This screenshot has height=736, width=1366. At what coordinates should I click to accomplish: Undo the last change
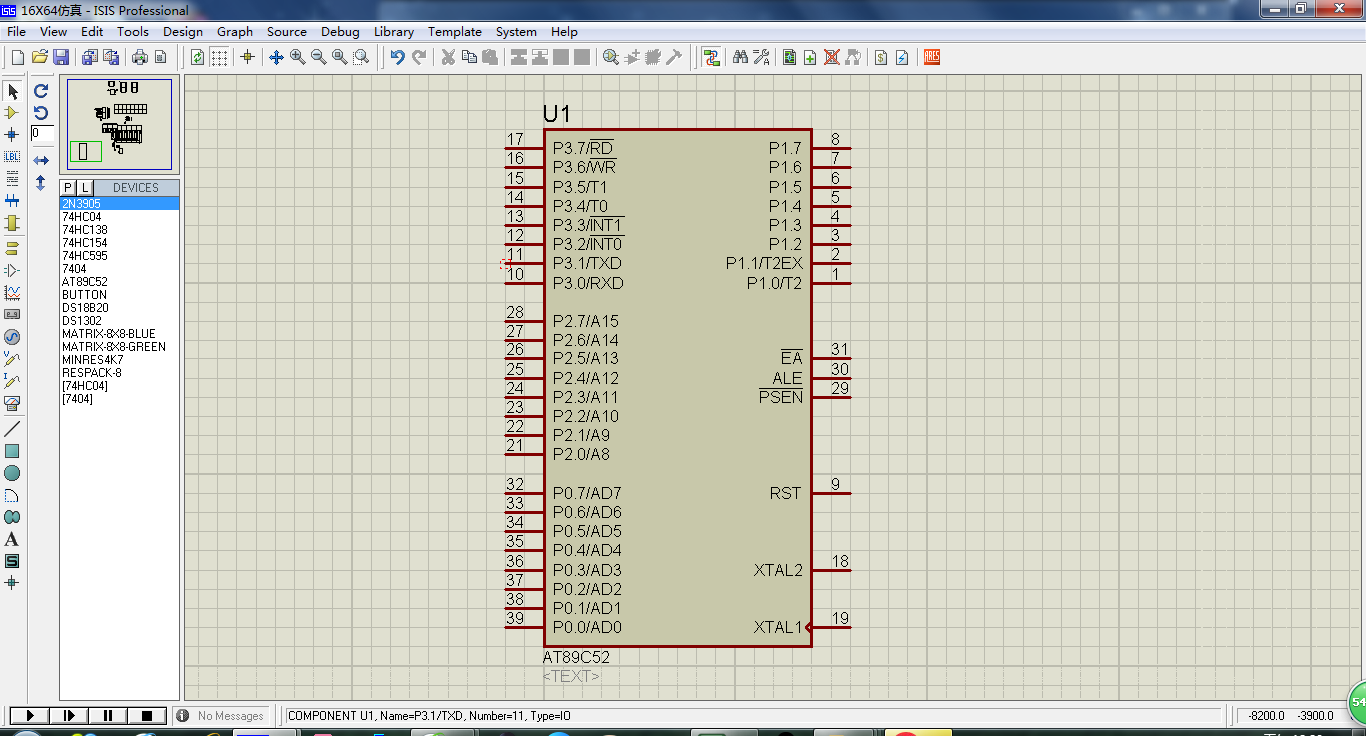[397, 57]
